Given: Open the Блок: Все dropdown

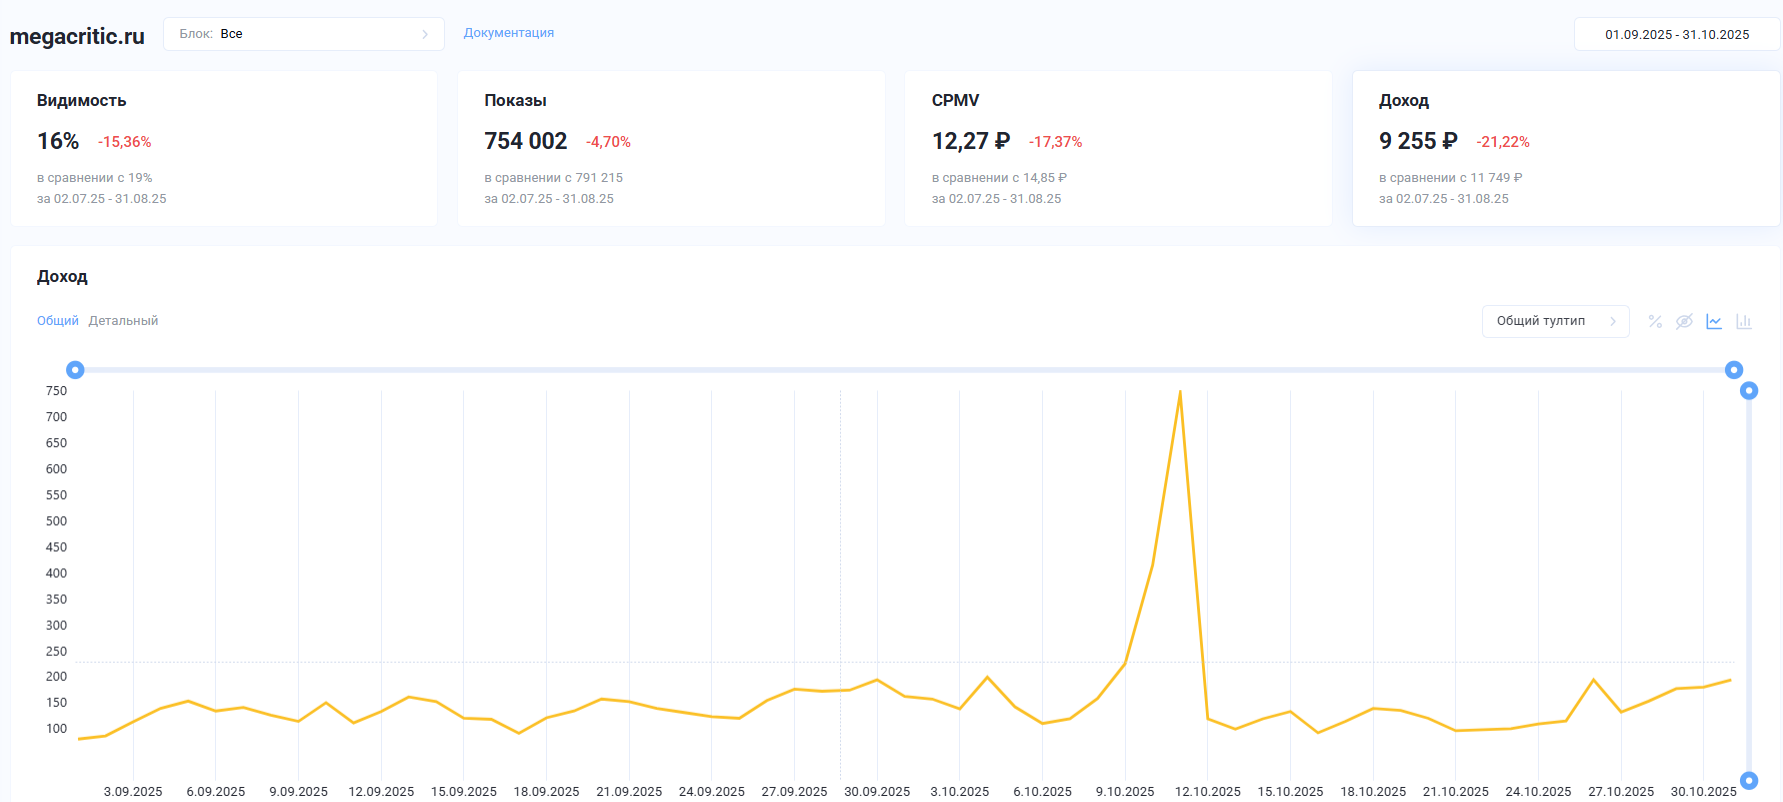Looking at the screenshot, I should click(304, 34).
